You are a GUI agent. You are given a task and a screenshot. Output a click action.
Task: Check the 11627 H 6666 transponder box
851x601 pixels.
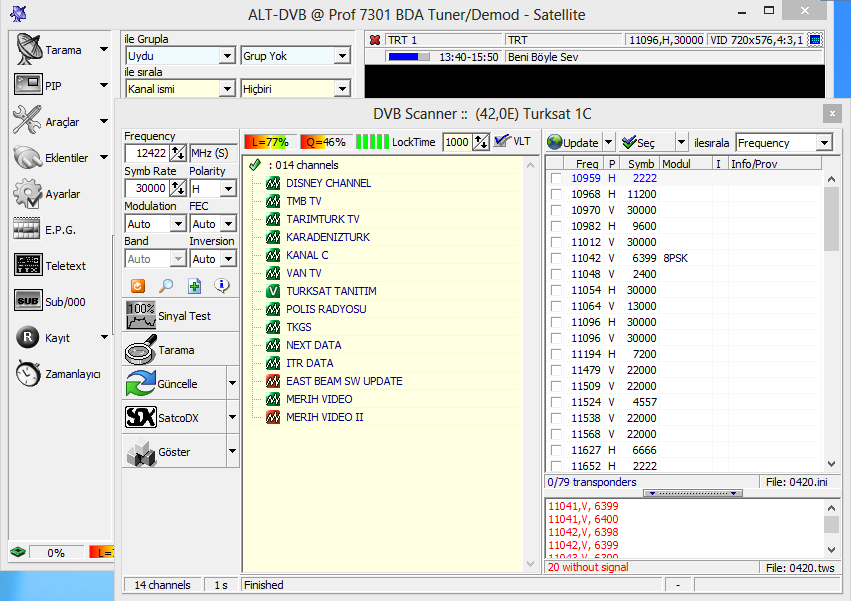pos(556,450)
